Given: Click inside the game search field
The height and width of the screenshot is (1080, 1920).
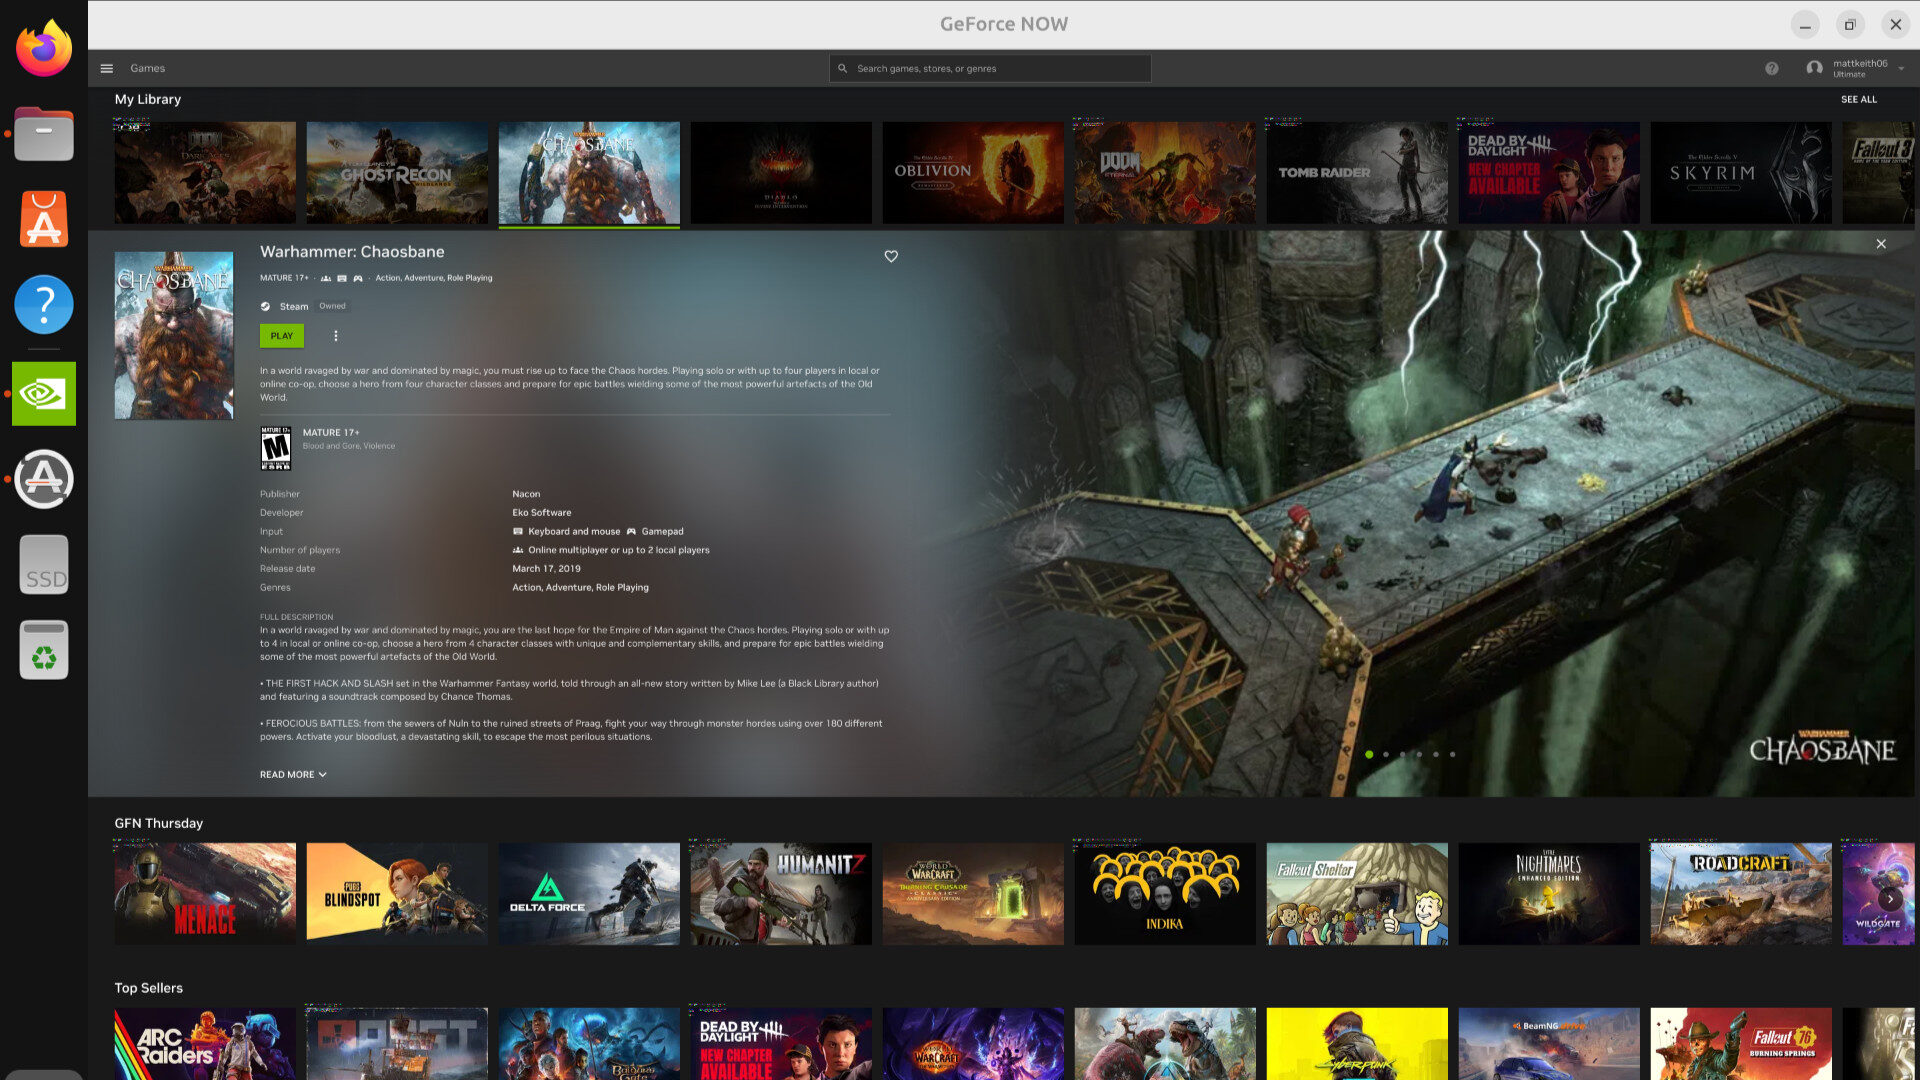Looking at the screenshot, I should 990,67.
